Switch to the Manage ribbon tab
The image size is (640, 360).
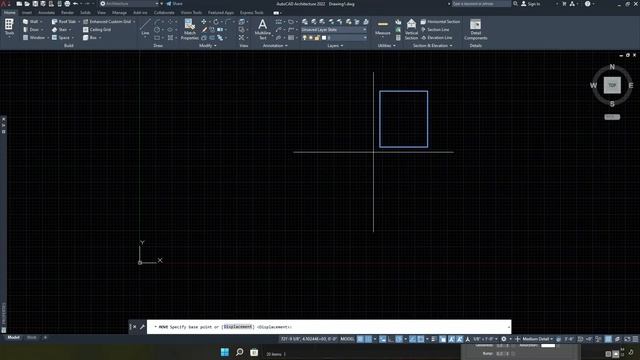pyautogui.click(x=119, y=13)
